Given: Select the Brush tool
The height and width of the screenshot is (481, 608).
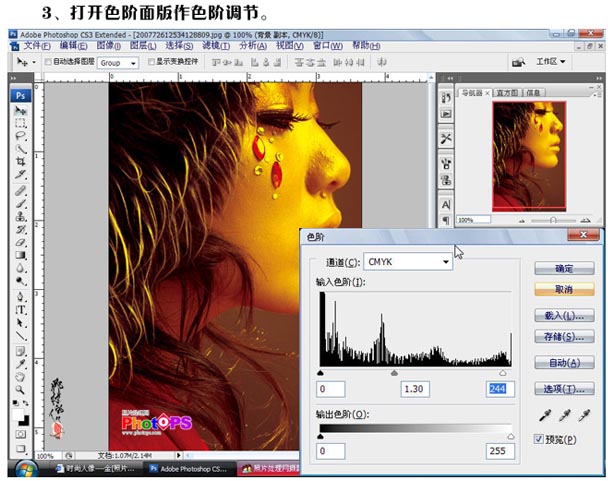Looking at the screenshot, I should pos(21,203).
